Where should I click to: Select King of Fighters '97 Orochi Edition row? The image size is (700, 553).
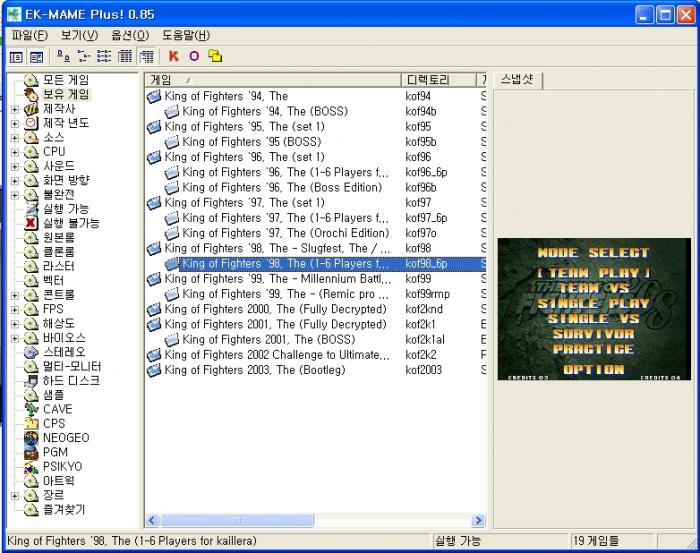point(286,233)
